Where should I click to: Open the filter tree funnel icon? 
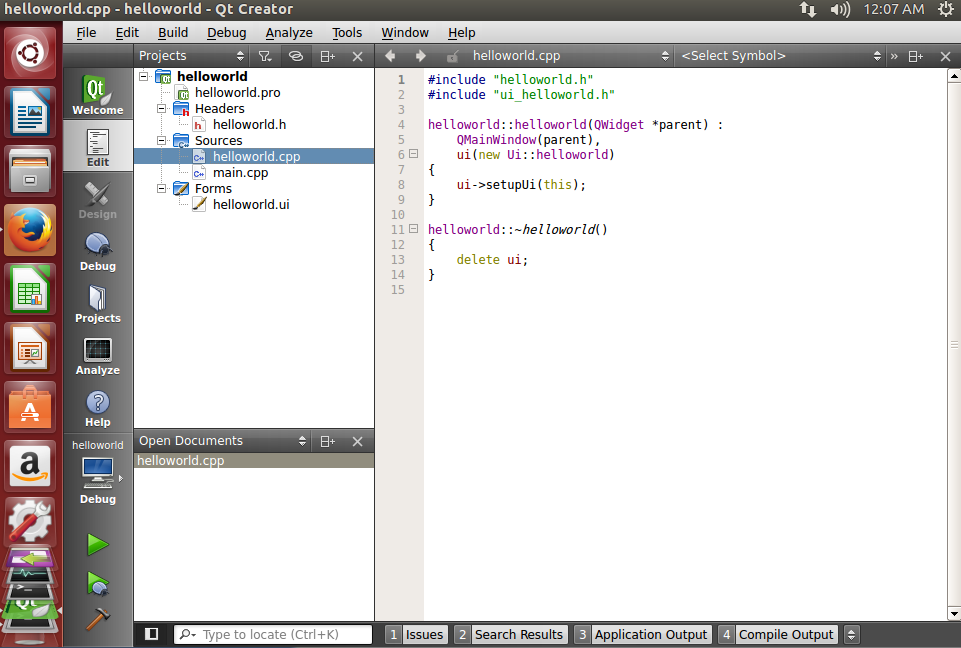pyautogui.click(x=265, y=56)
